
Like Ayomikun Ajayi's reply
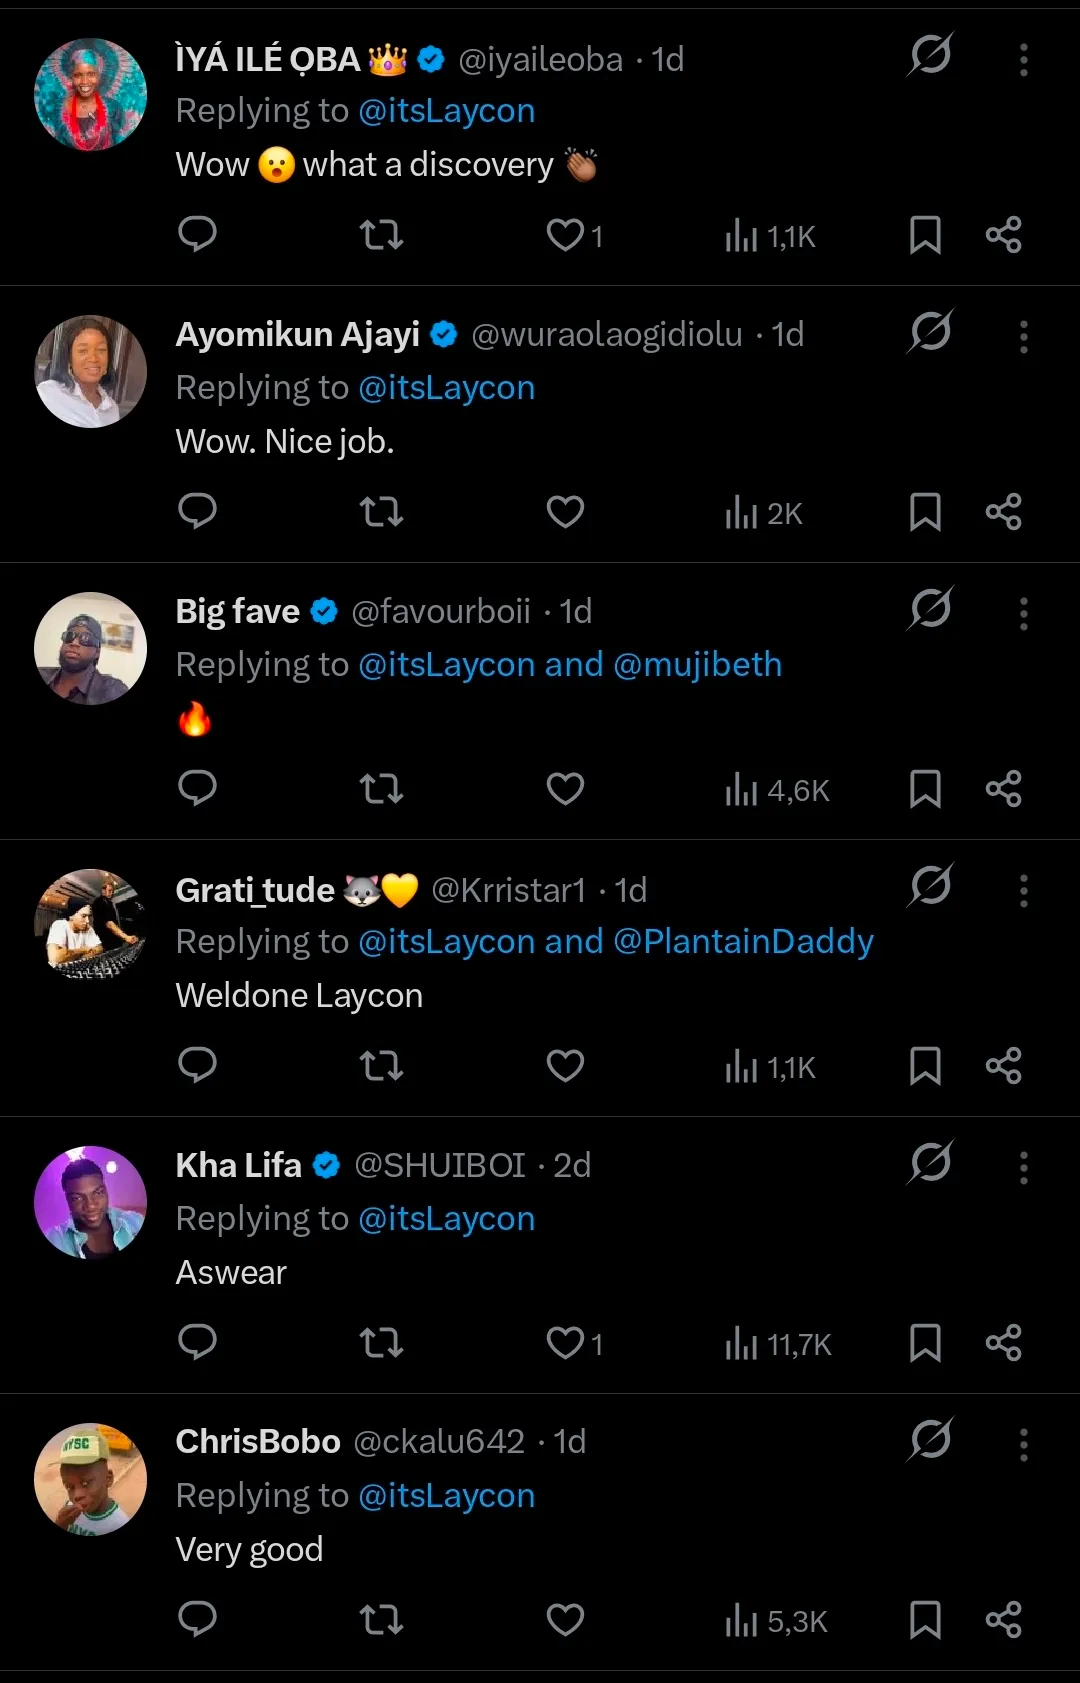tap(565, 512)
